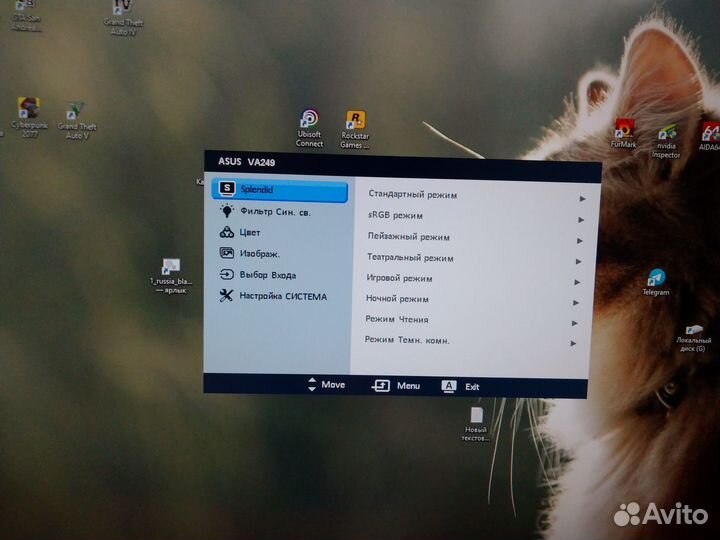Click the image icon beside Изображ.

pos(227,253)
